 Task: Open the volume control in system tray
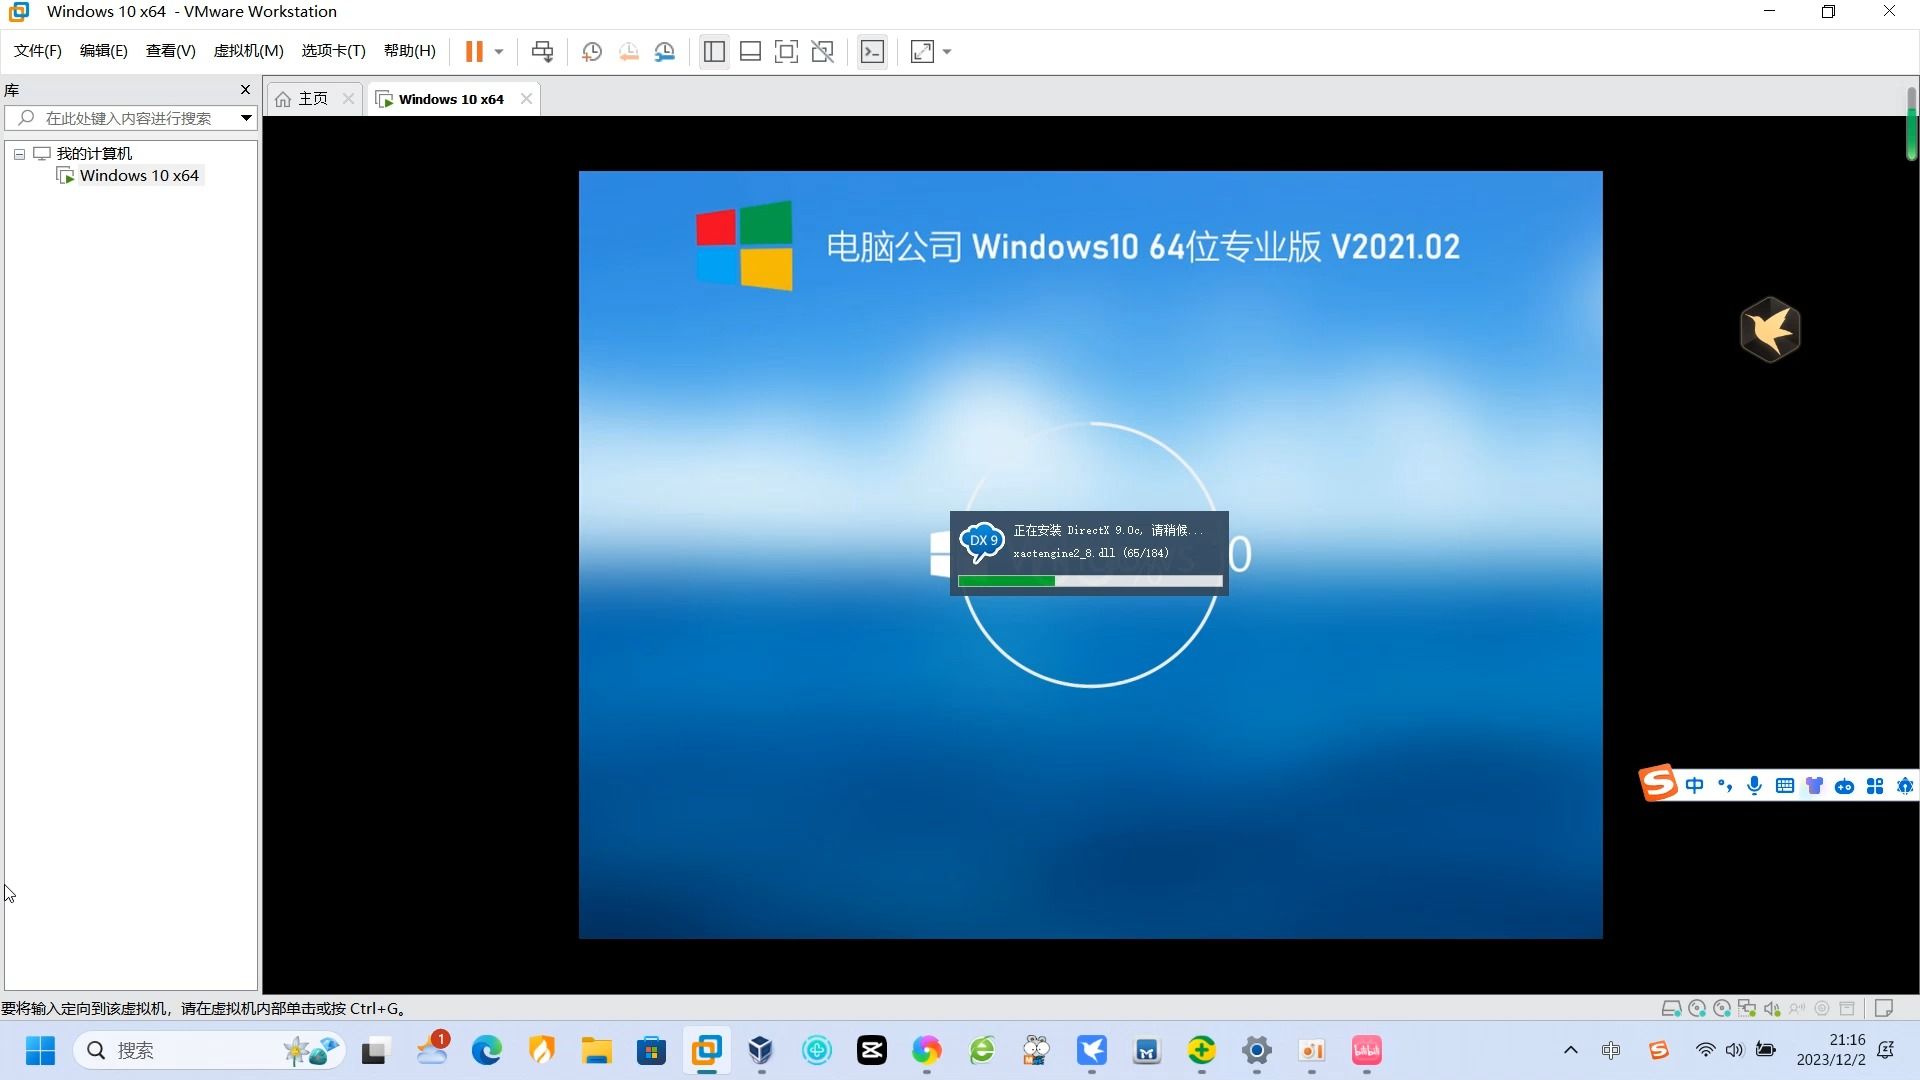(1734, 1050)
